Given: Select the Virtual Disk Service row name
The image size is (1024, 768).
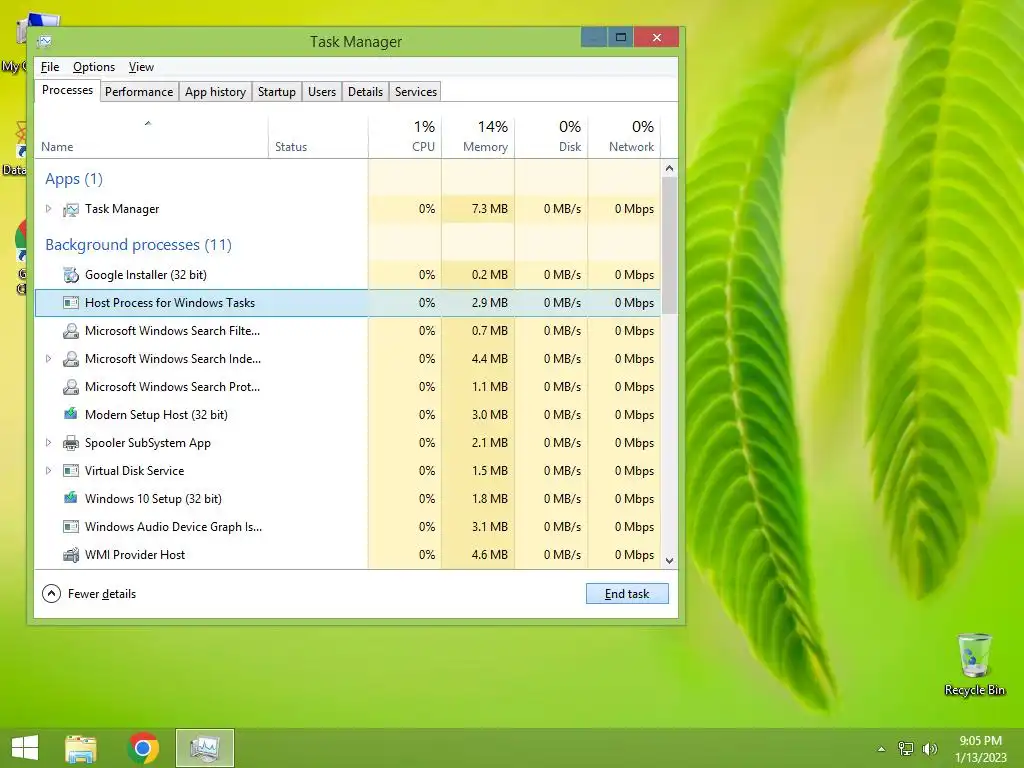Looking at the screenshot, I should pos(135,471).
